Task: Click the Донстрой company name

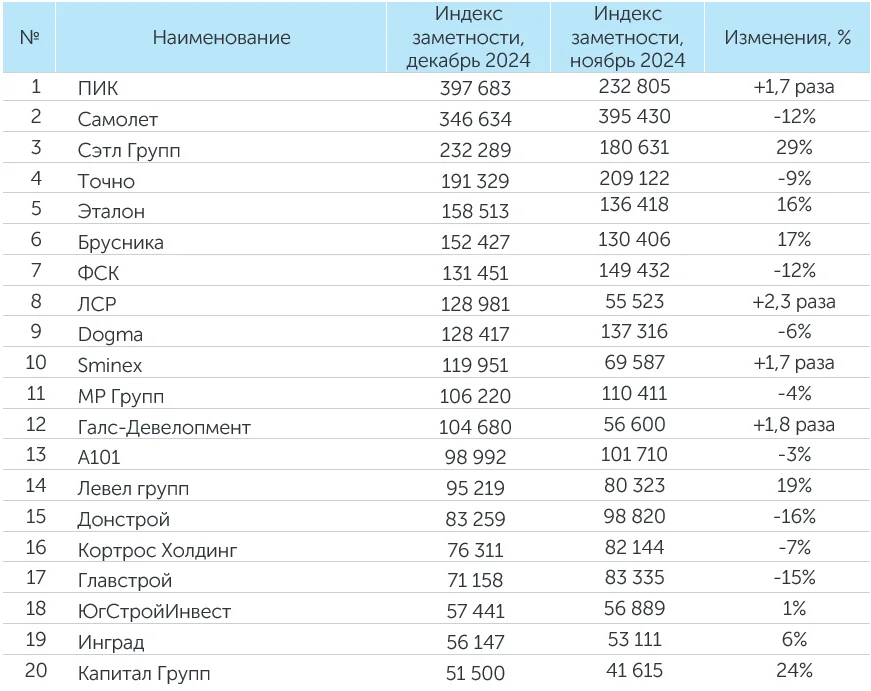Action: [123, 519]
